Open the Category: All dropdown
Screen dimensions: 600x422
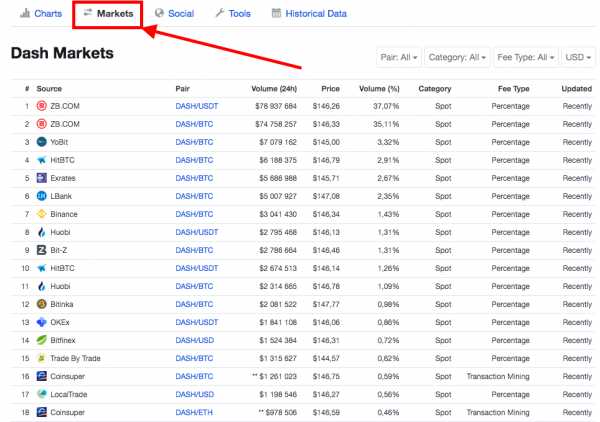click(457, 57)
